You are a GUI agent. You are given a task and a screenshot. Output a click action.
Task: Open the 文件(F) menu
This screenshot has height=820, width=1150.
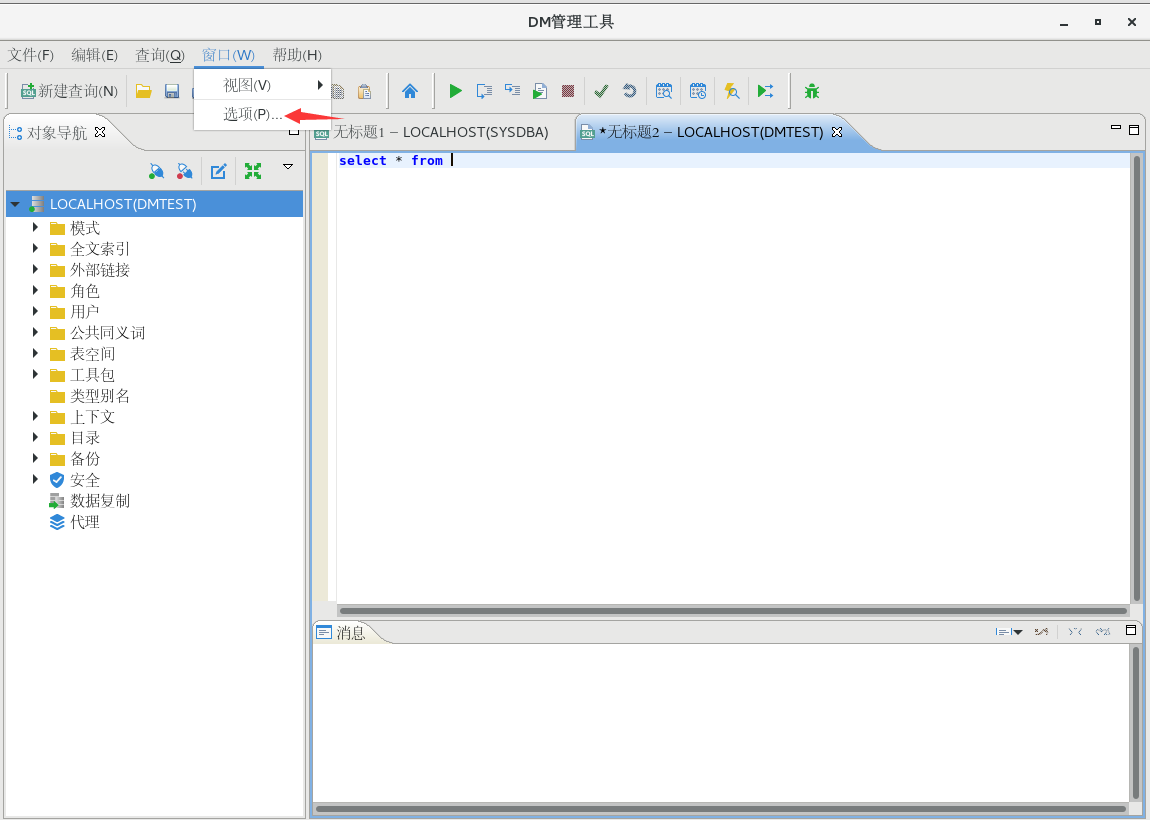tap(31, 55)
